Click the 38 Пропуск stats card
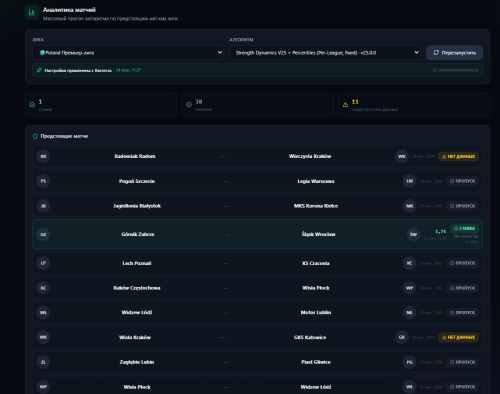Screen dimensions: 500x394 click(257, 105)
